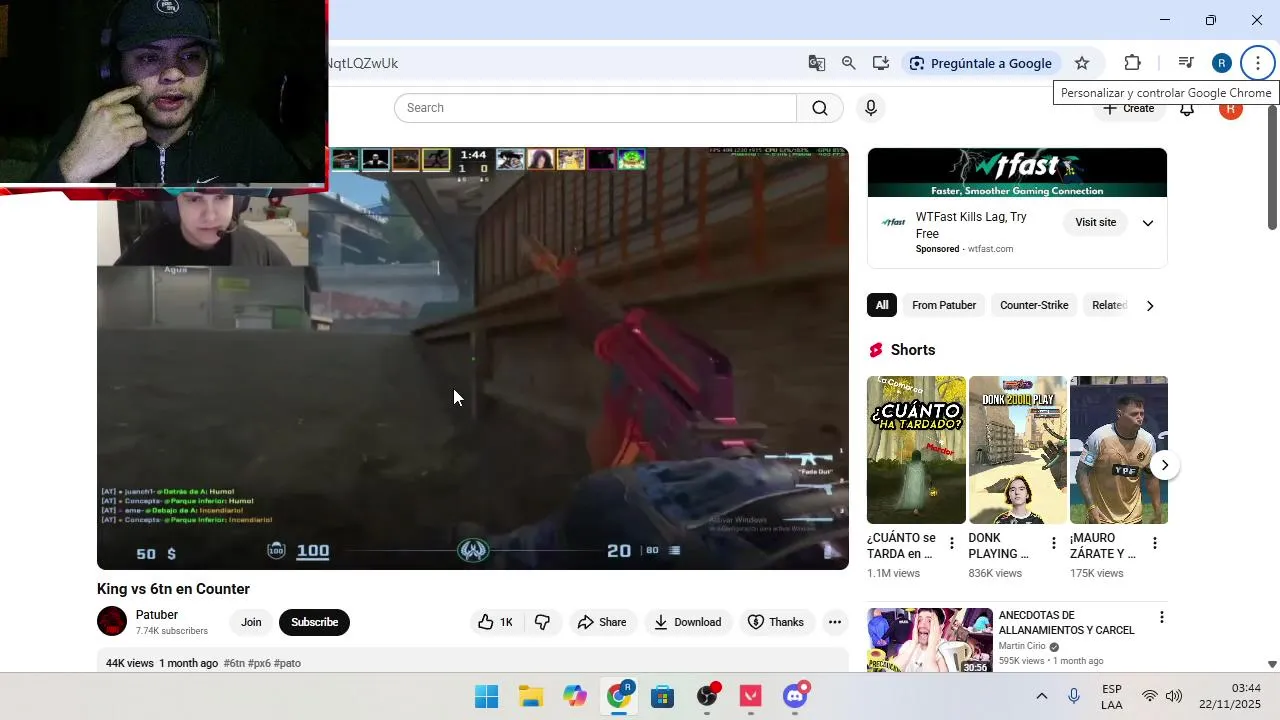1280x720 pixels.
Task: Click Visit site ad button
Action: tap(1095, 223)
